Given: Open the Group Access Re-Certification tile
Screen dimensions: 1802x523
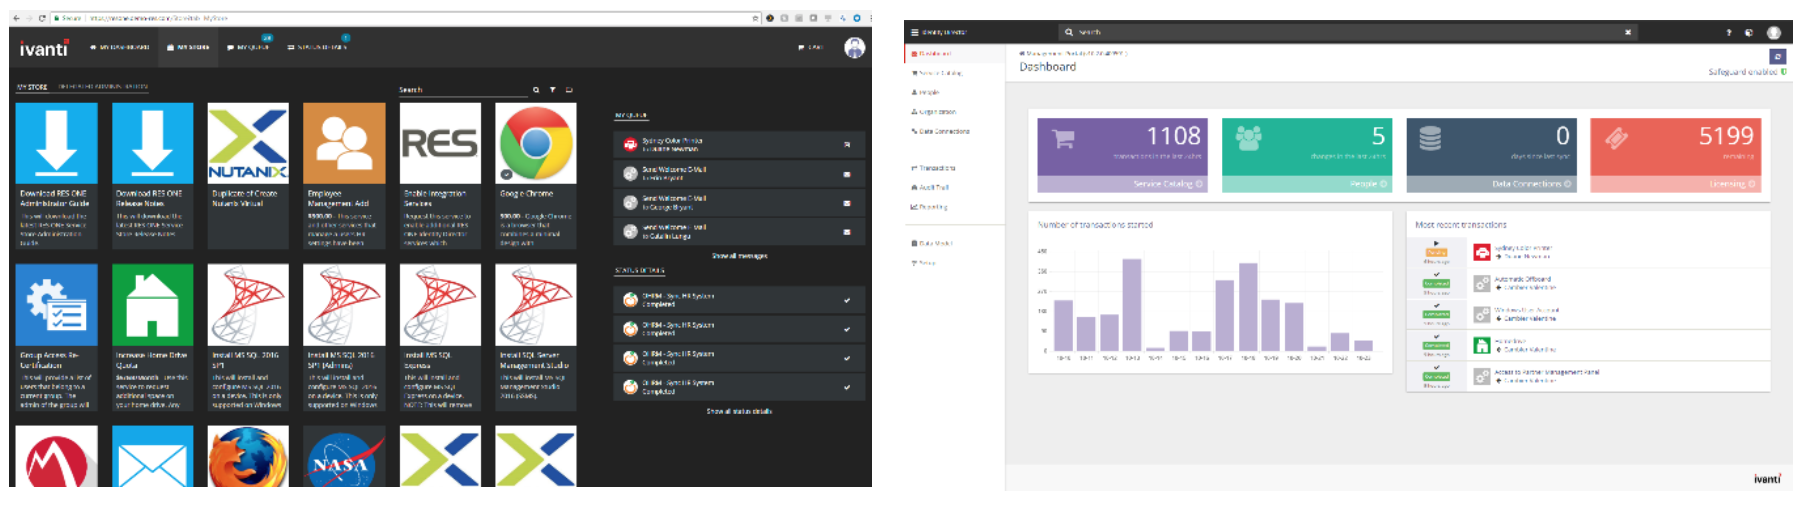Looking at the screenshot, I should coord(57,336).
